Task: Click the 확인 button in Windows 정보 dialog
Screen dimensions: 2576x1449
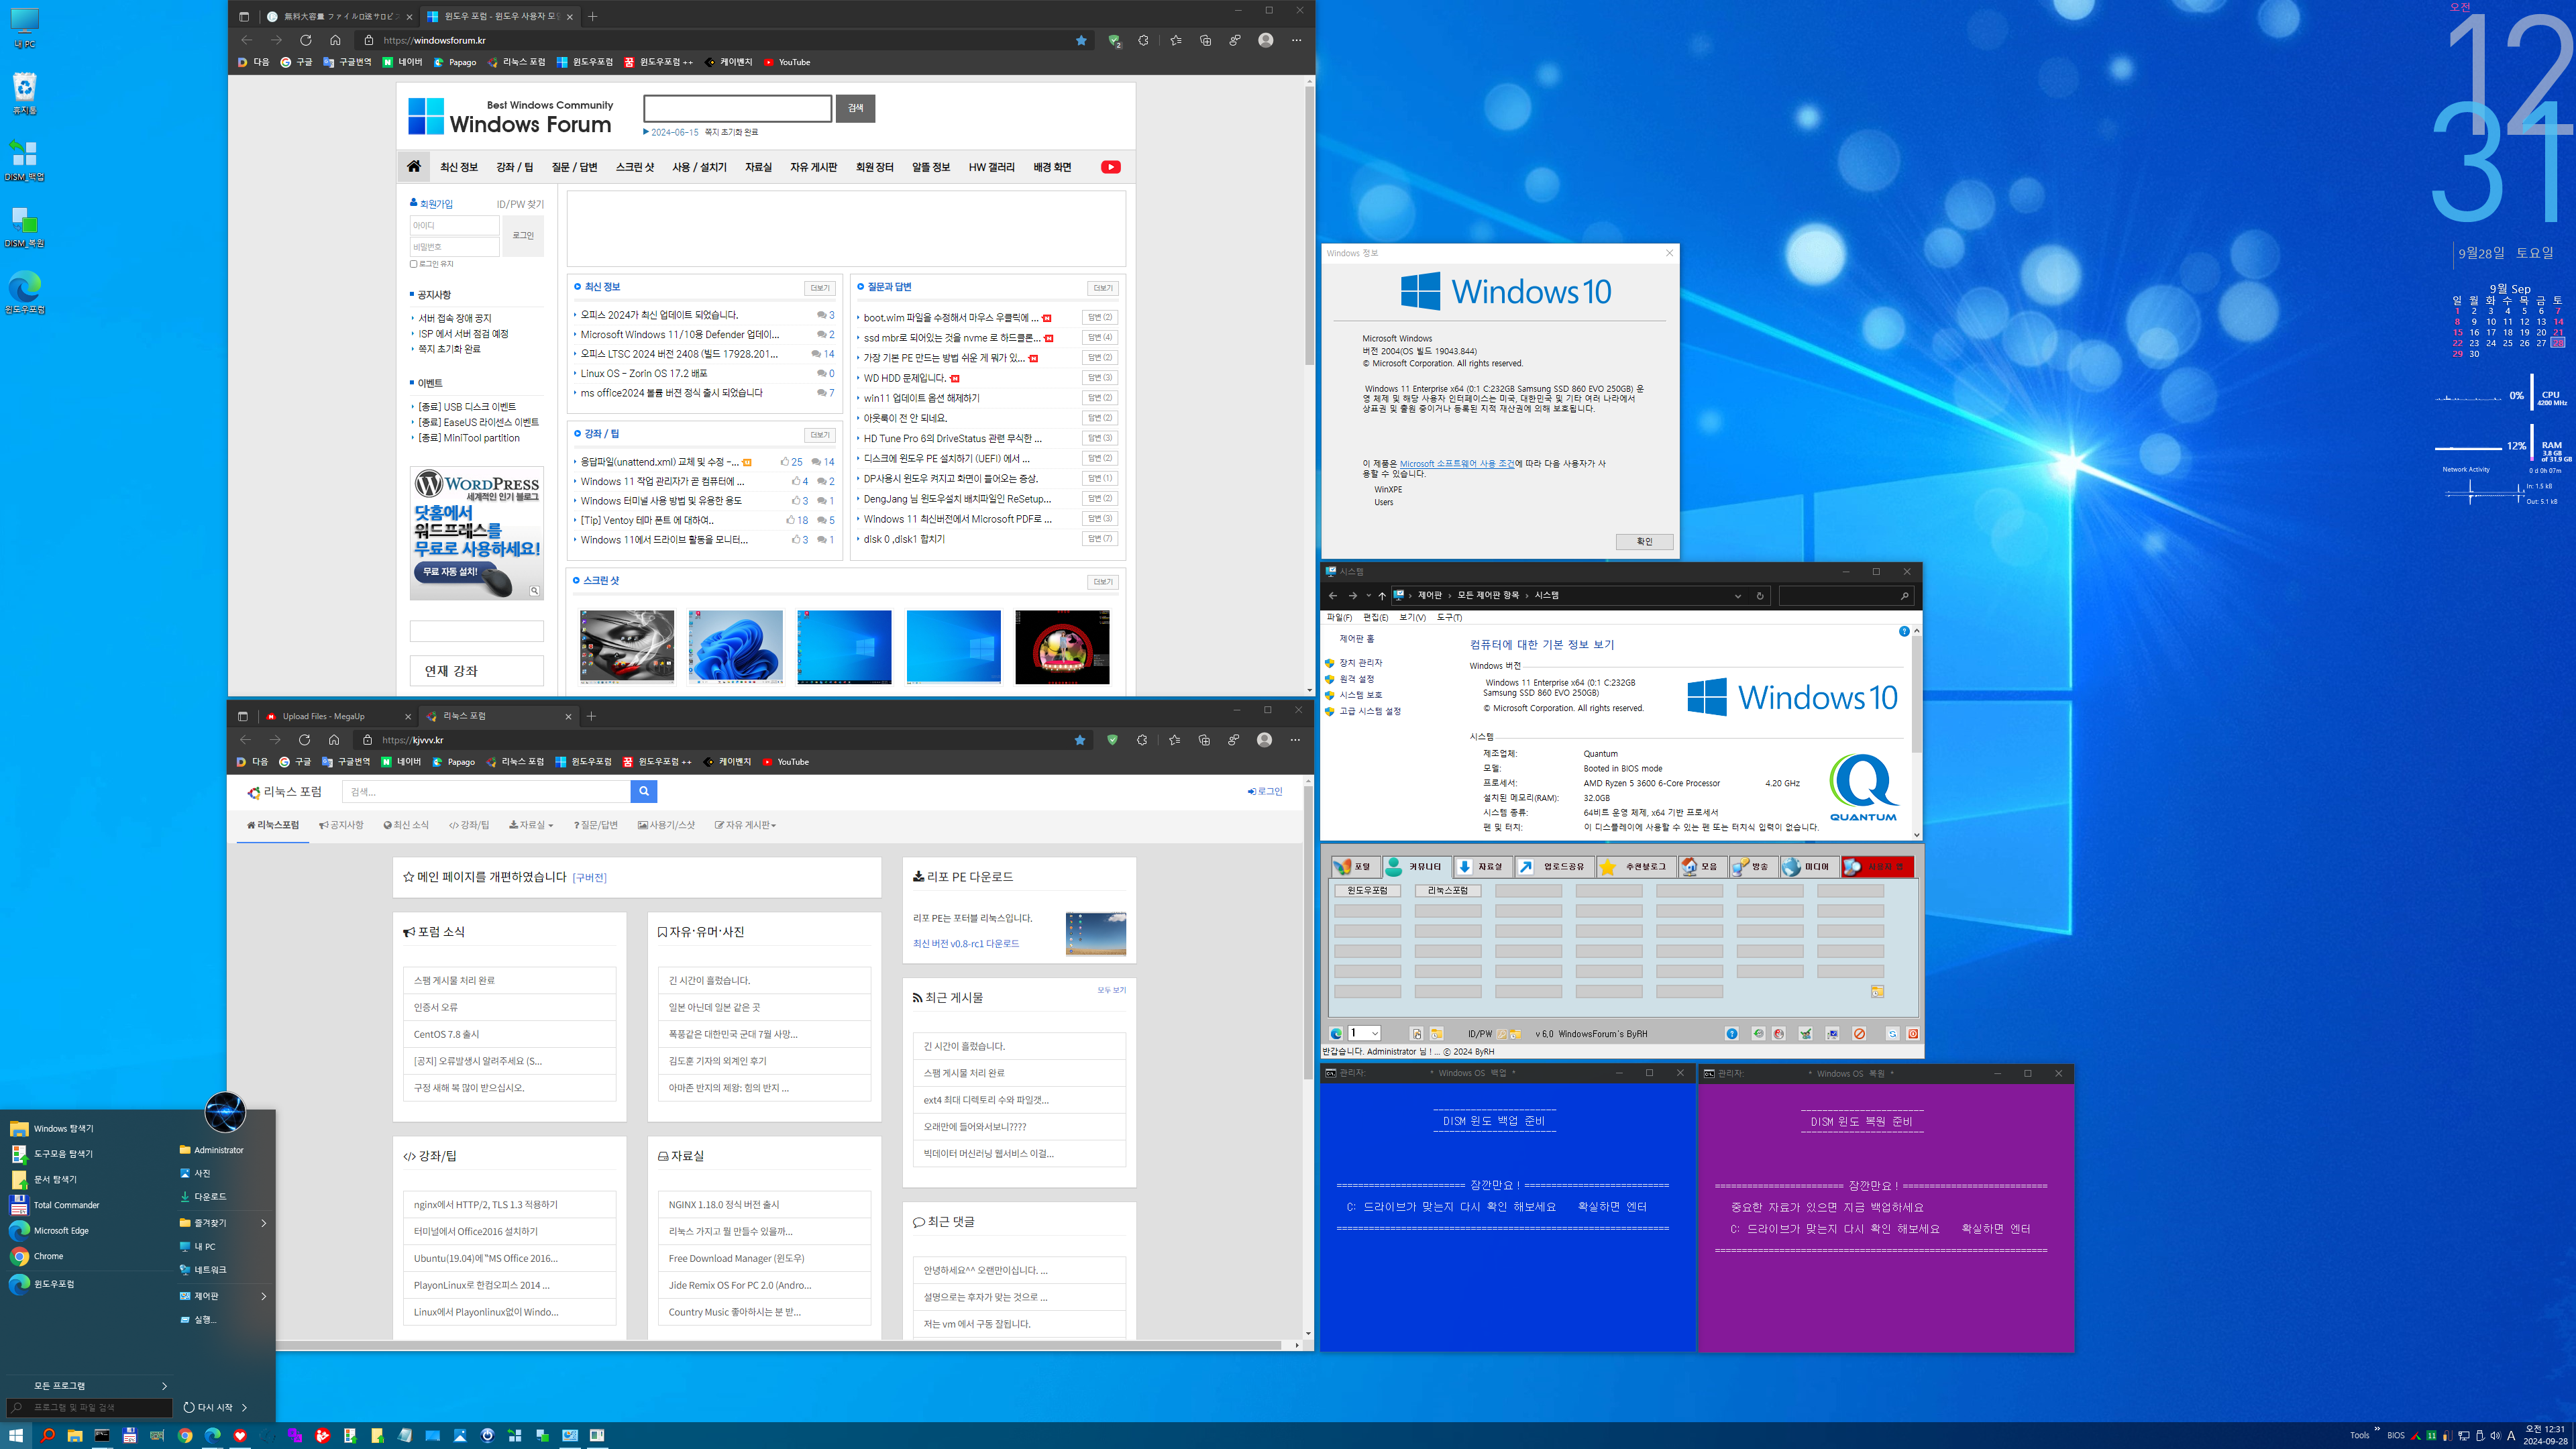Action: pyautogui.click(x=1644, y=541)
